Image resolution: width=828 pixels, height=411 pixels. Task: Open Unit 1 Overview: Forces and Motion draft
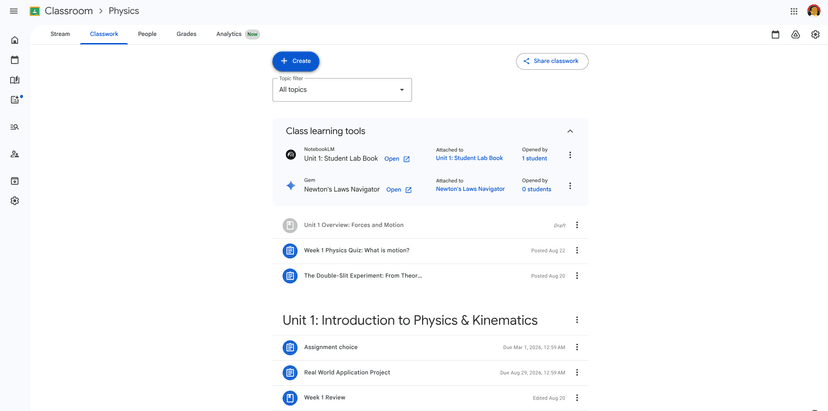430,225
